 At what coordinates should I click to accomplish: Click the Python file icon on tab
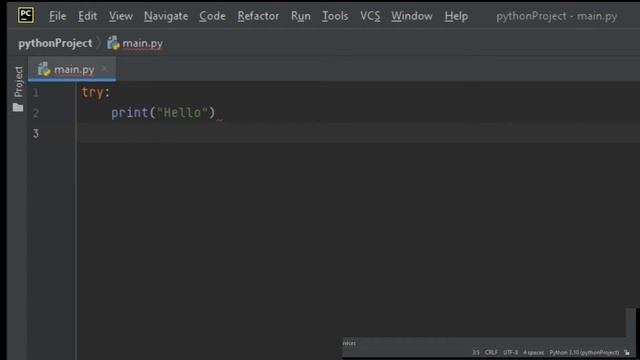pyautogui.click(x=44, y=69)
